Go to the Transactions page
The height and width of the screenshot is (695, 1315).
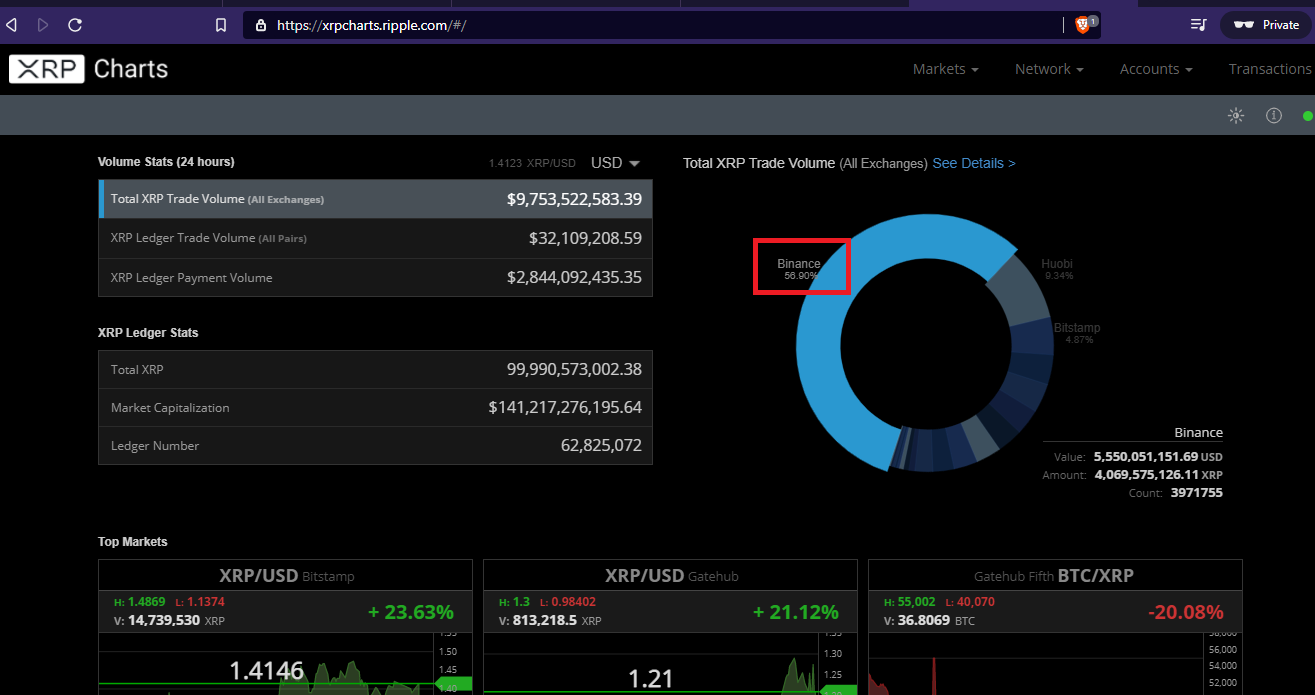pos(1270,69)
